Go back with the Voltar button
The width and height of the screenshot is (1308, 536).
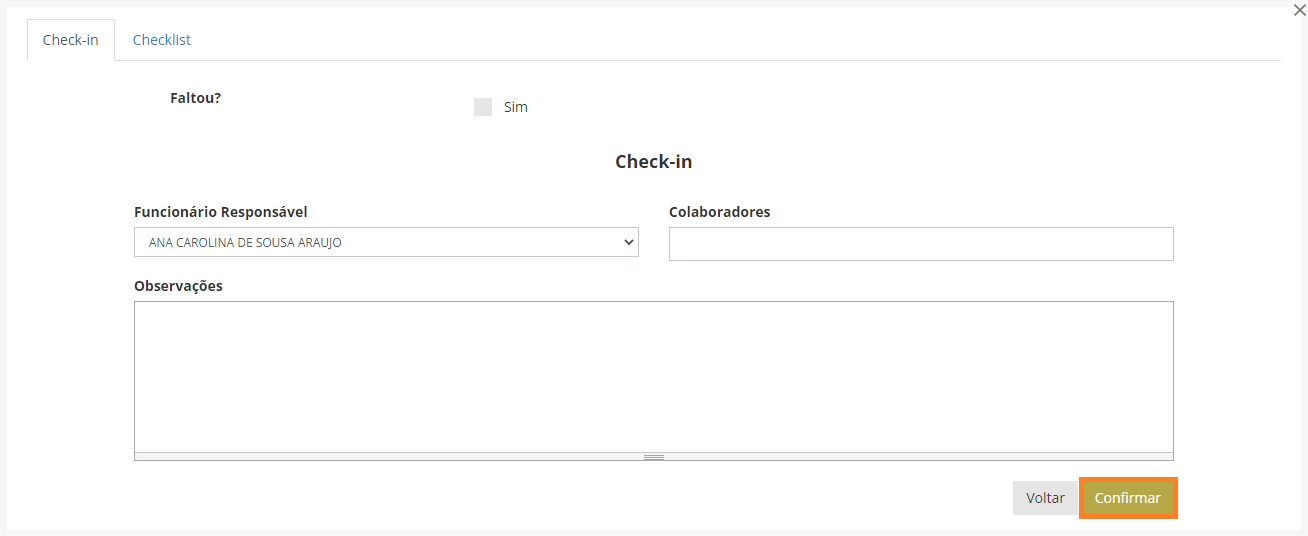[1045, 498]
